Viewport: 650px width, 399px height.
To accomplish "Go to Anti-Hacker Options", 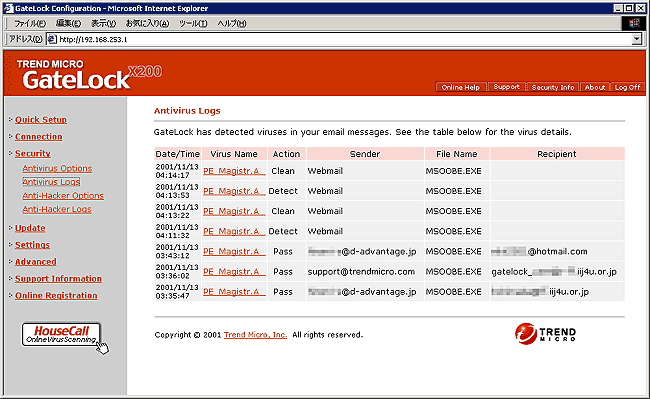I will tap(63, 196).
